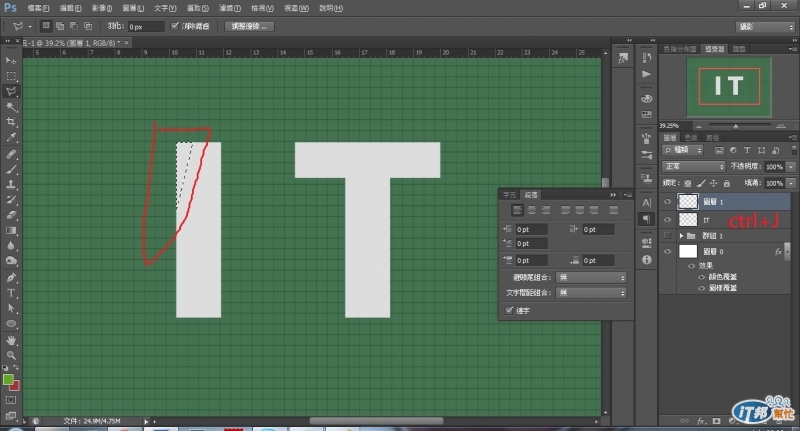
Task: Open the tool preset picker arrow
Action: click(30, 26)
